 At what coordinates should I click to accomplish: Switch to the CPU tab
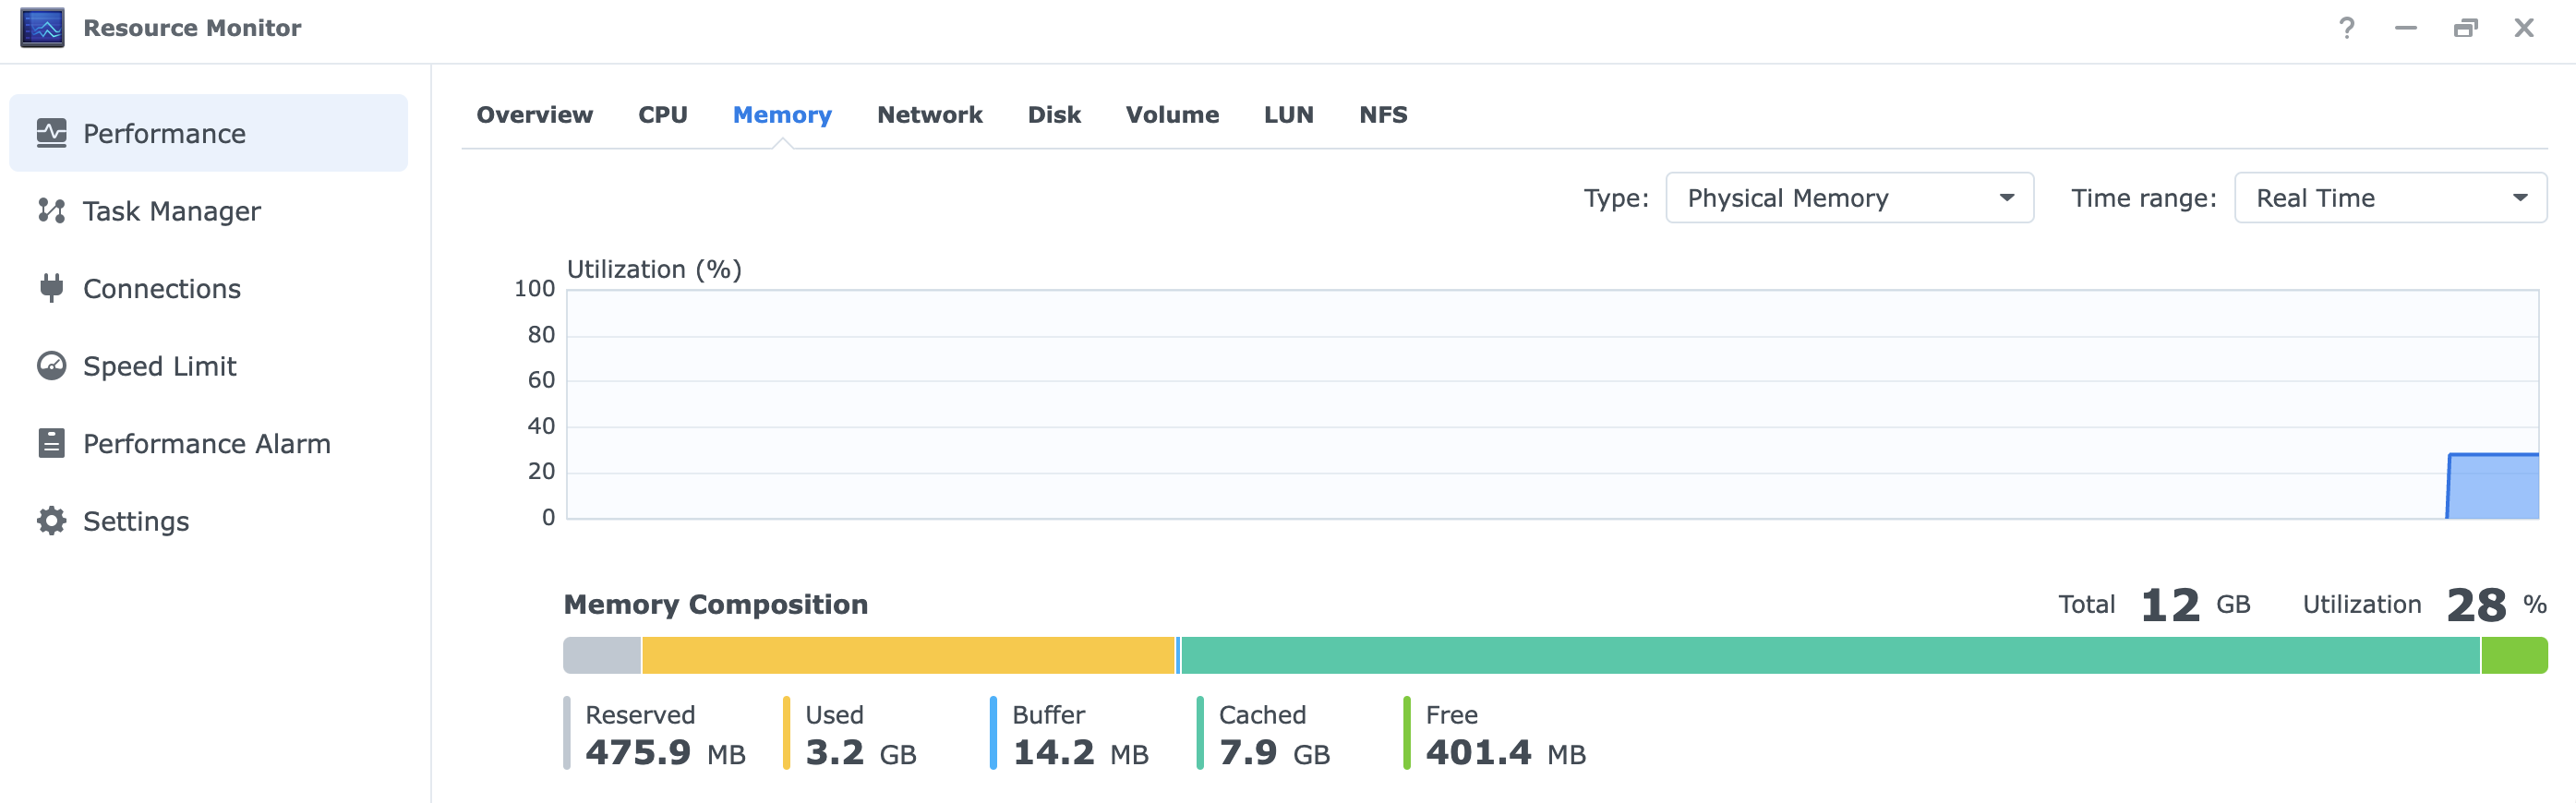coord(662,115)
